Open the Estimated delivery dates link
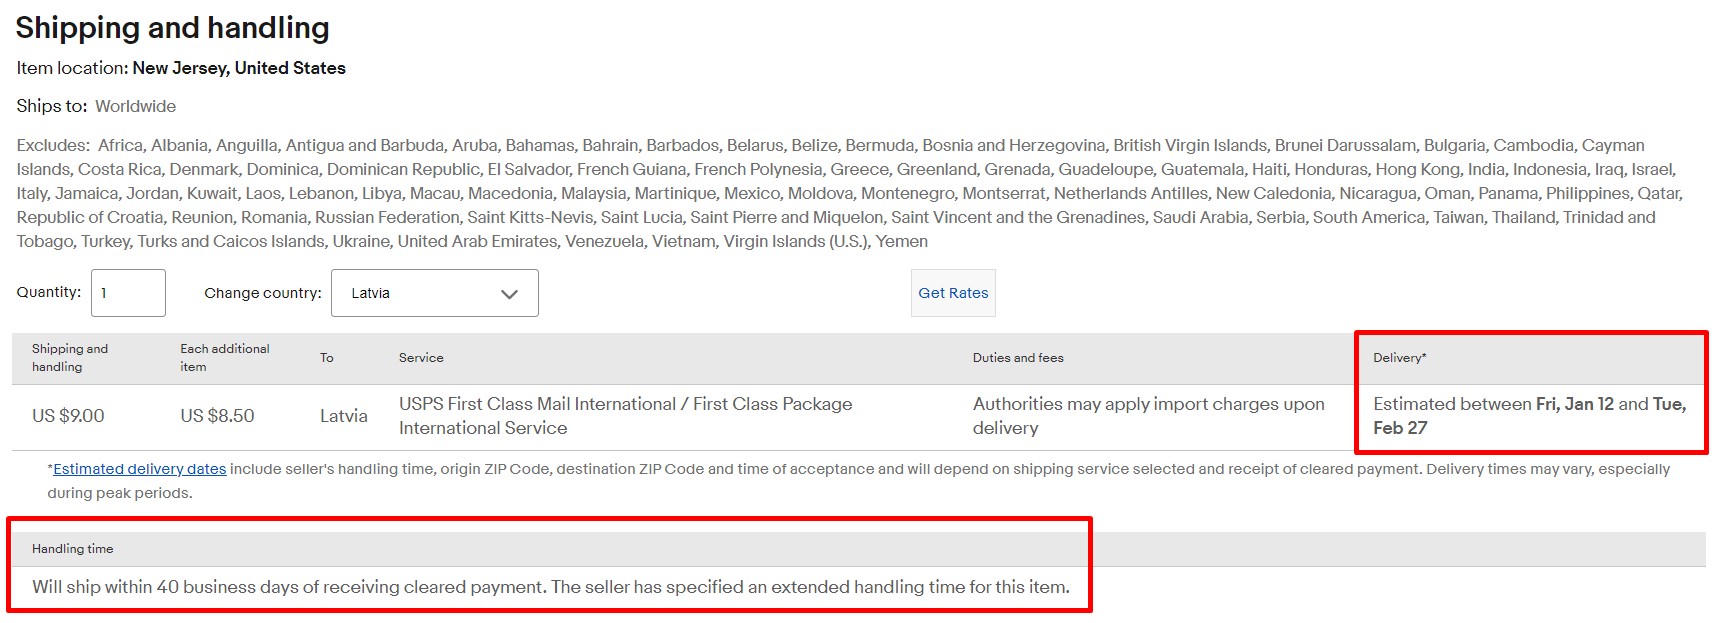Screen dimensions: 1725x623 (x=140, y=469)
